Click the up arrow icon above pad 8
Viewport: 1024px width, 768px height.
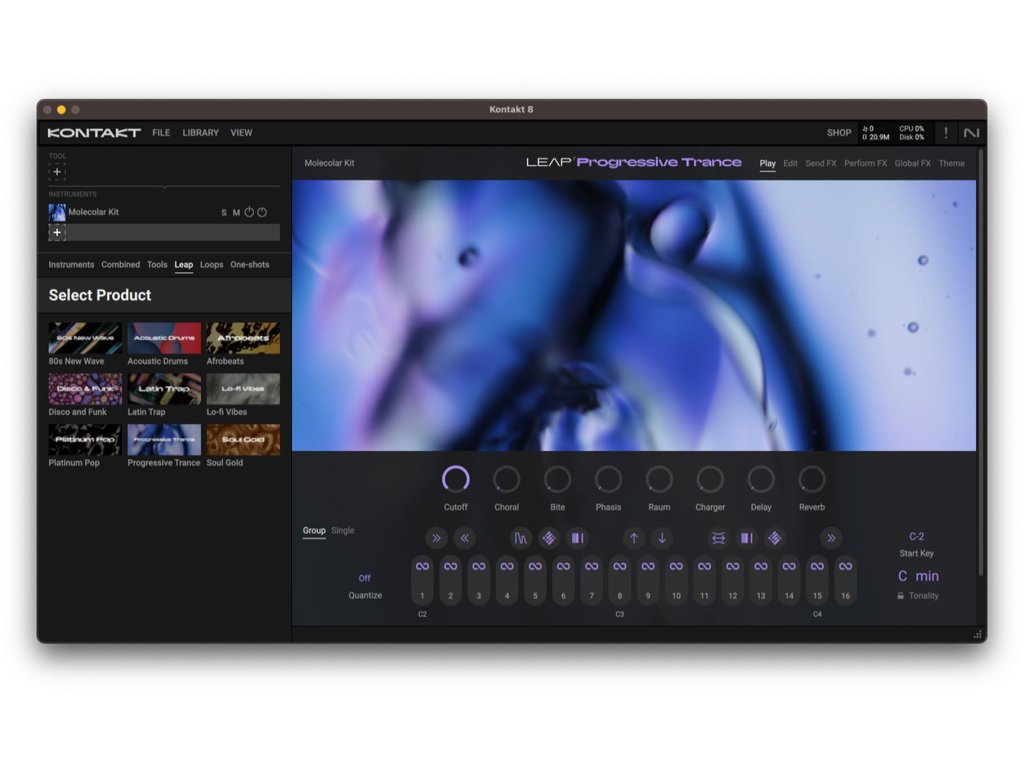click(633, 538)
